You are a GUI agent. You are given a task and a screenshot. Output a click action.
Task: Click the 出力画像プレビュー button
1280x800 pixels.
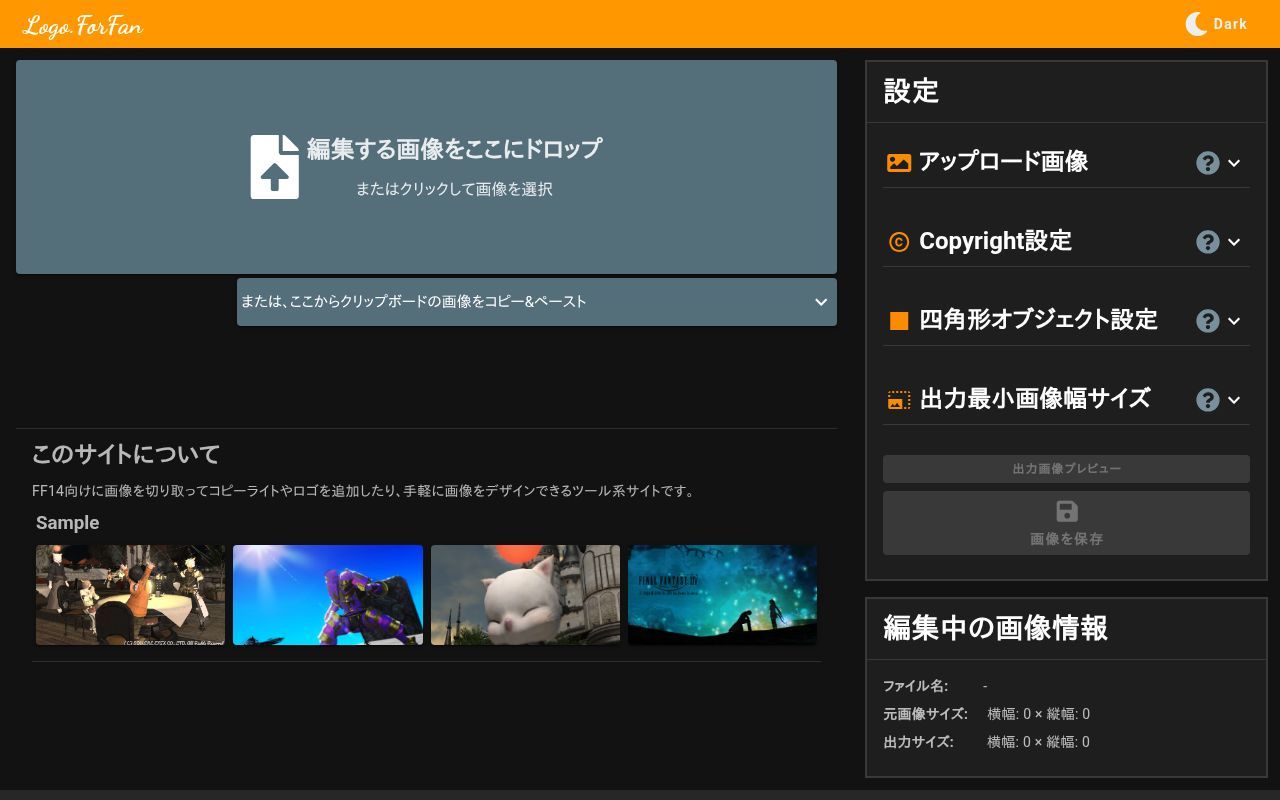pos(1066,469)
